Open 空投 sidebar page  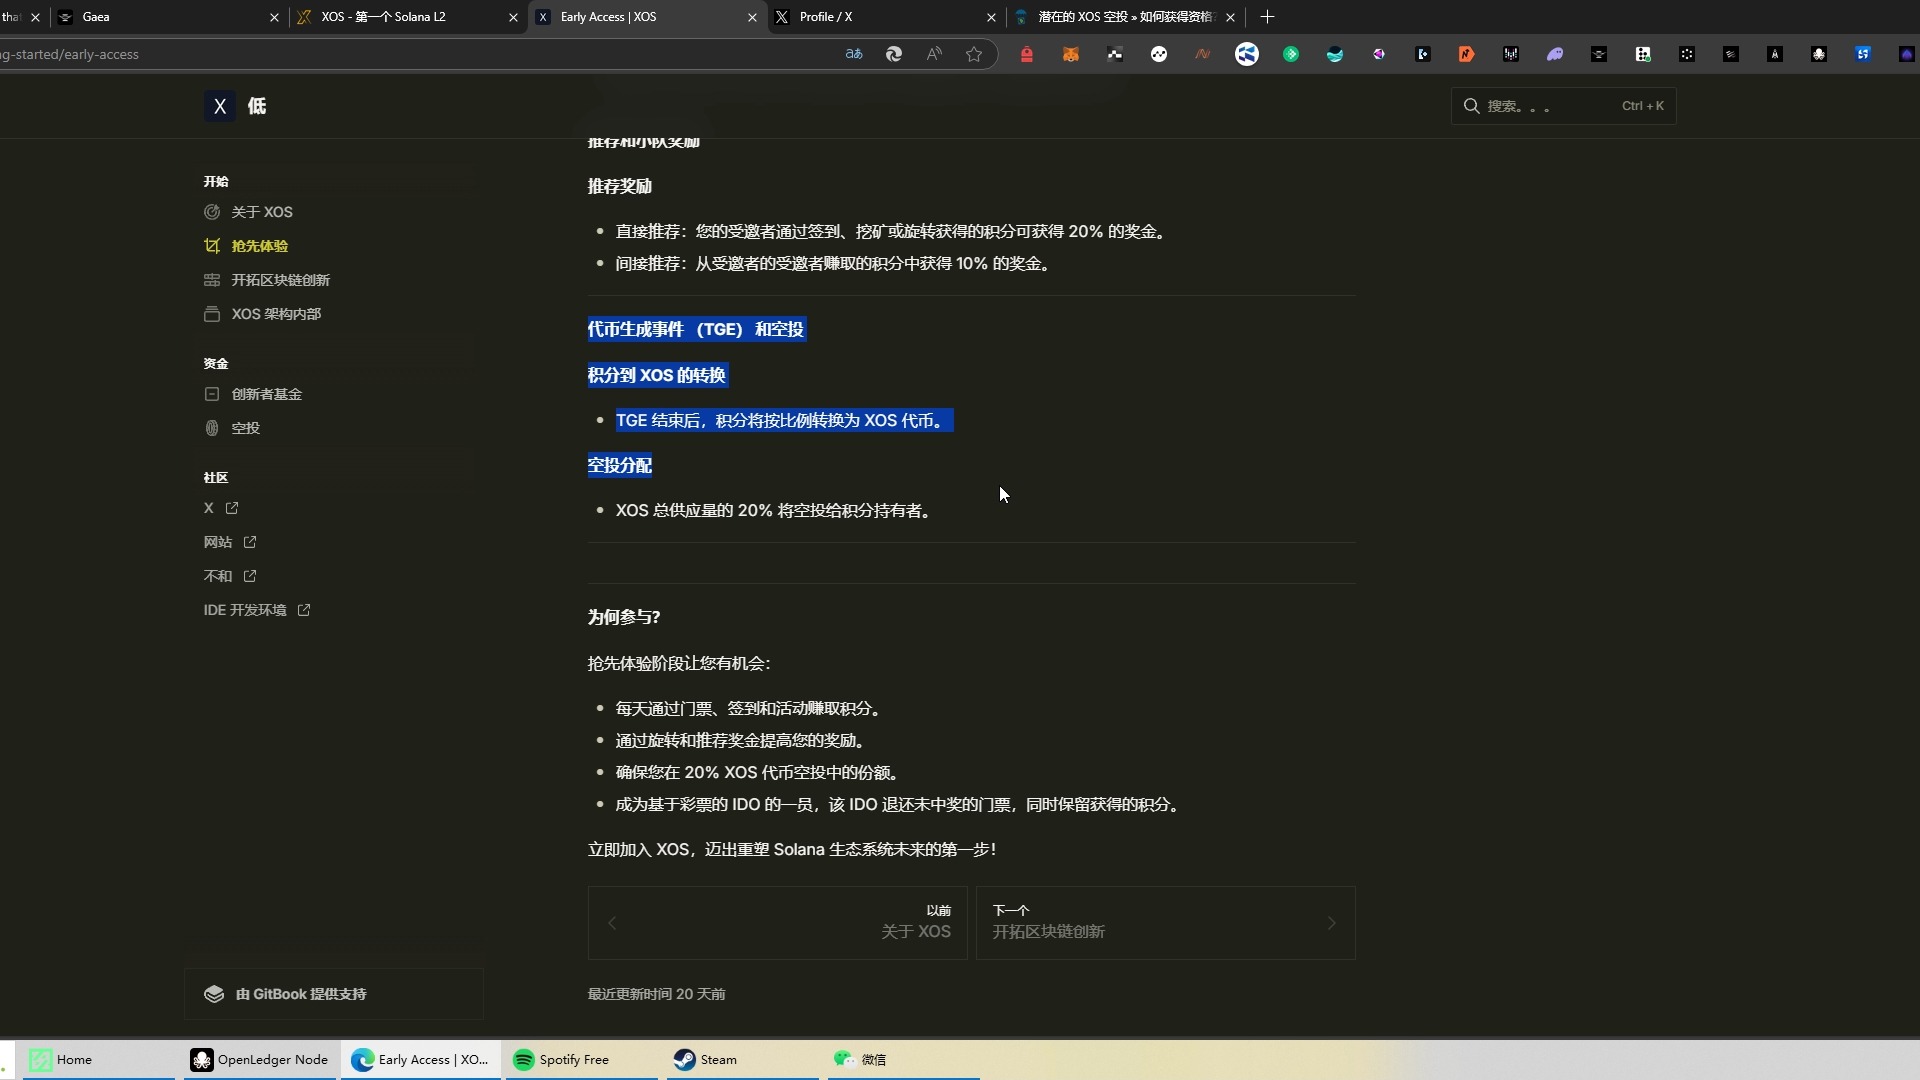point(246,428)
